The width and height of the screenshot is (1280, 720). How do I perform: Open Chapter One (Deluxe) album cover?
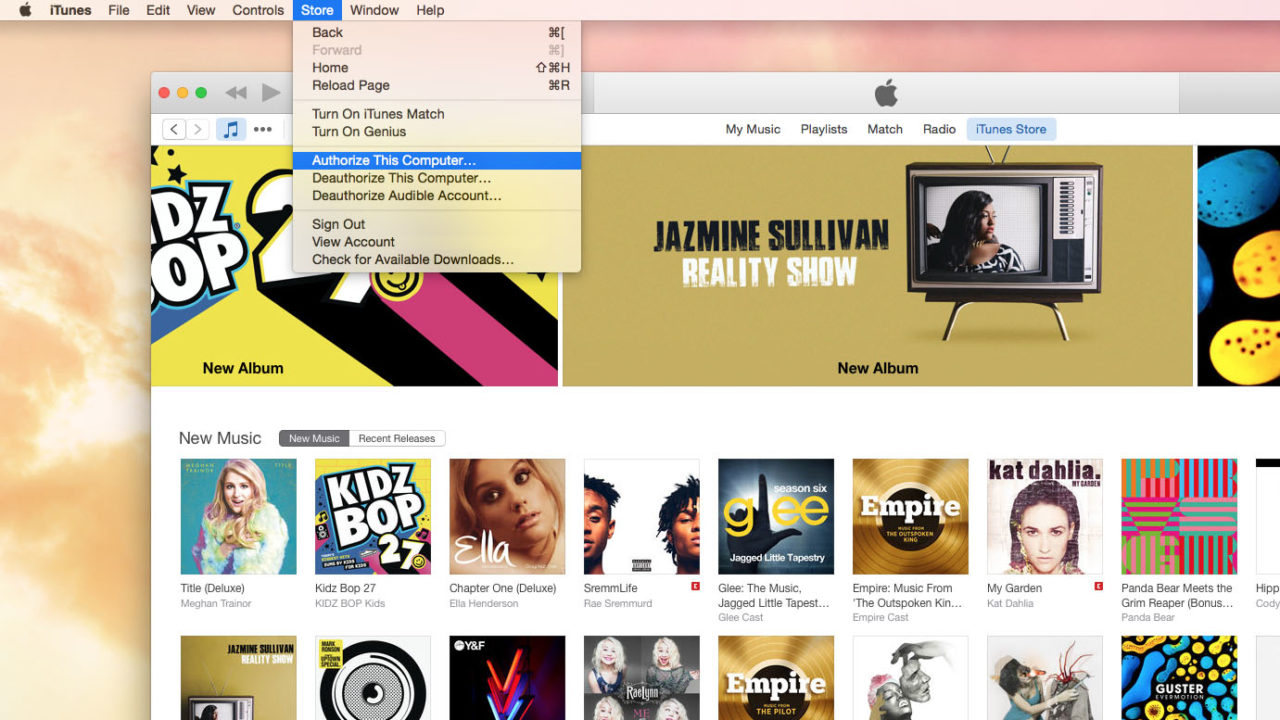(507, 516)
